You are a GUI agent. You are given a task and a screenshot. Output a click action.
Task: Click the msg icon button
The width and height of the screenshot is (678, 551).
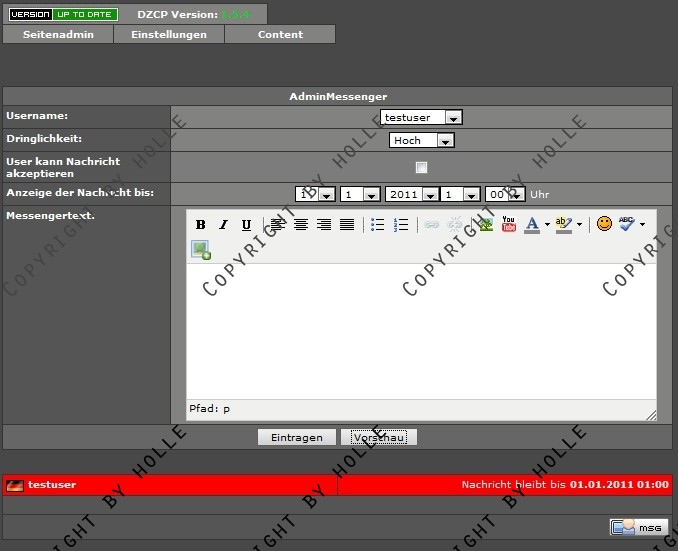[x=639, y=527]
